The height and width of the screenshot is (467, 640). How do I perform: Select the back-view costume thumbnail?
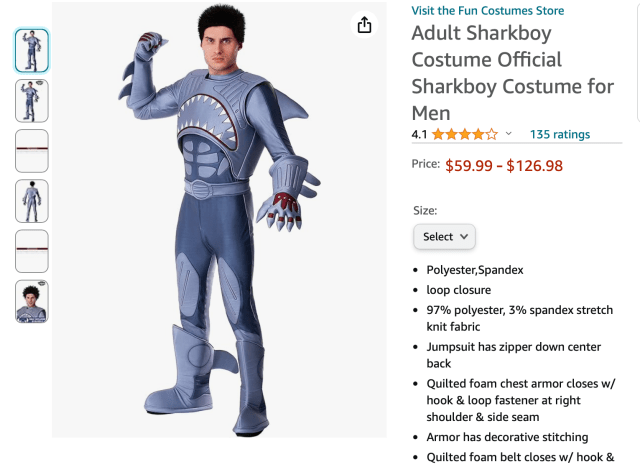tap(32, 201)
